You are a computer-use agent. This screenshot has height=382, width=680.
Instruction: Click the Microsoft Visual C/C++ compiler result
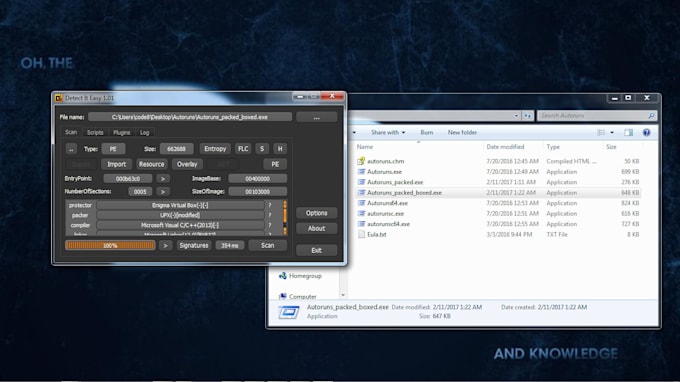point(180,225)
